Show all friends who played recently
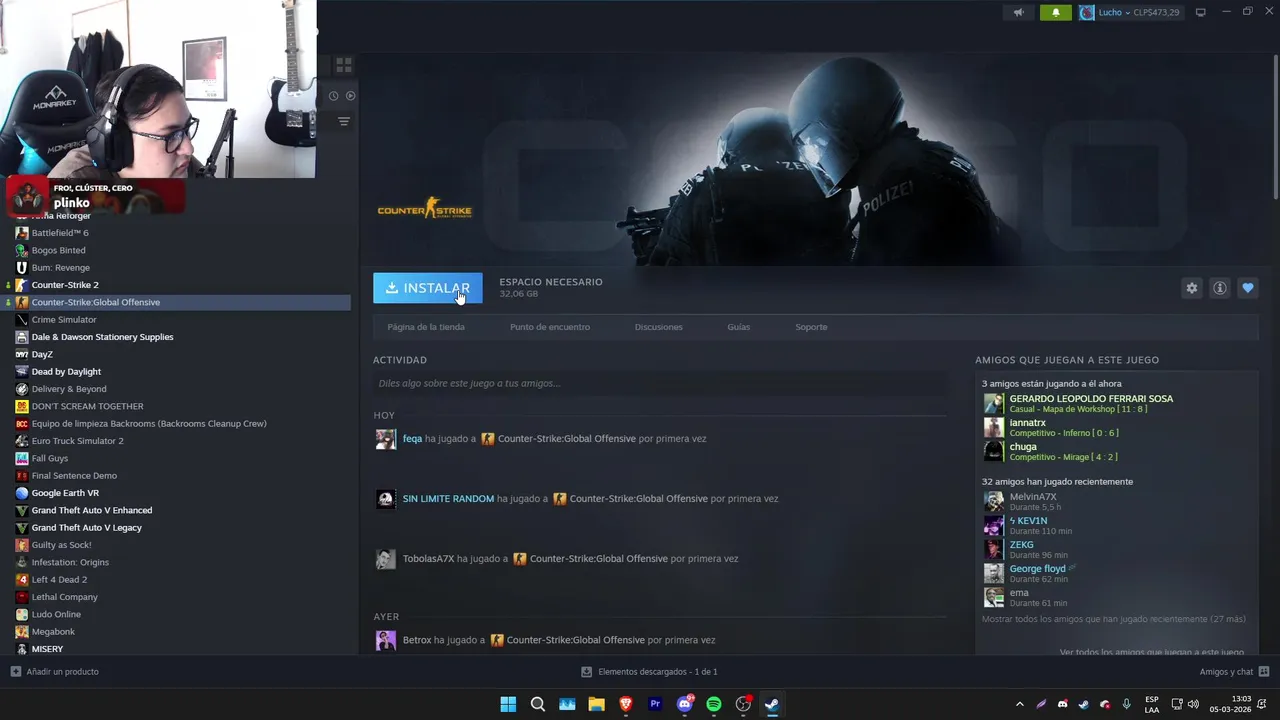 1113,620
